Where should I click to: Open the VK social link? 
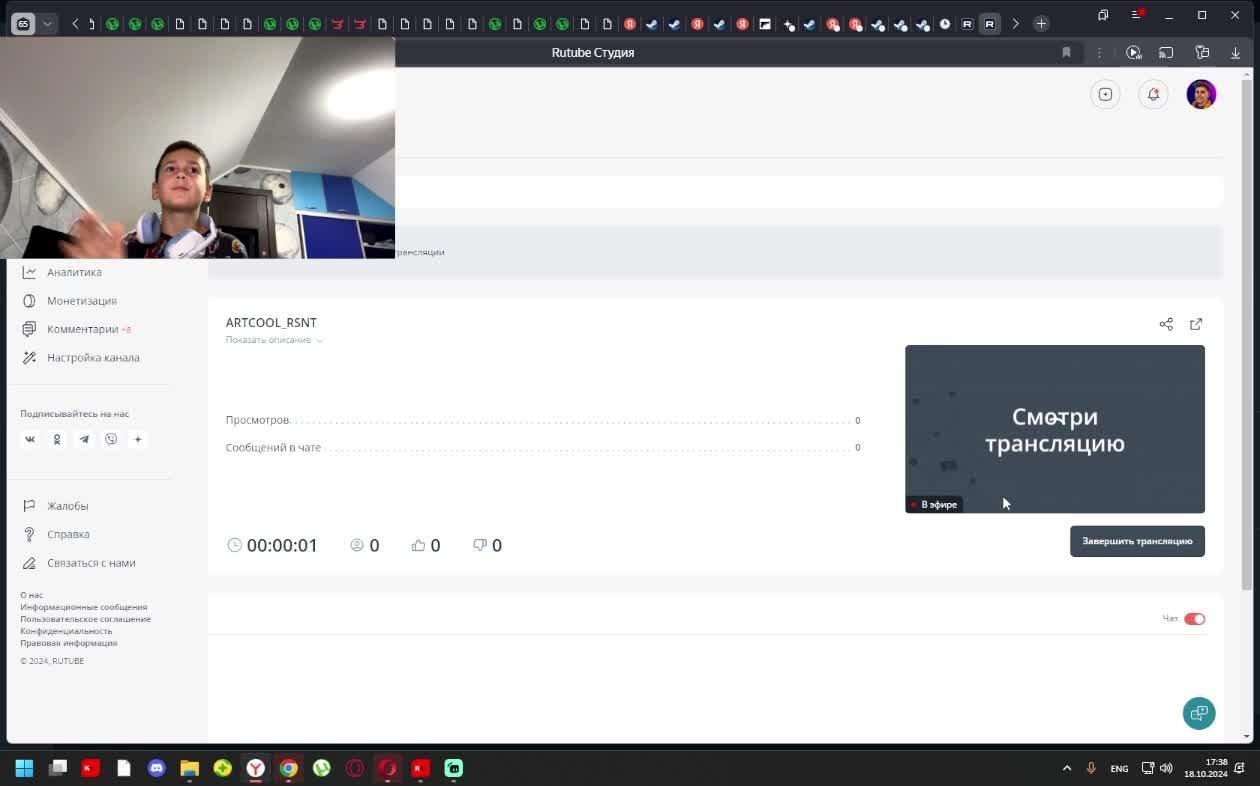tap(30, 439)
